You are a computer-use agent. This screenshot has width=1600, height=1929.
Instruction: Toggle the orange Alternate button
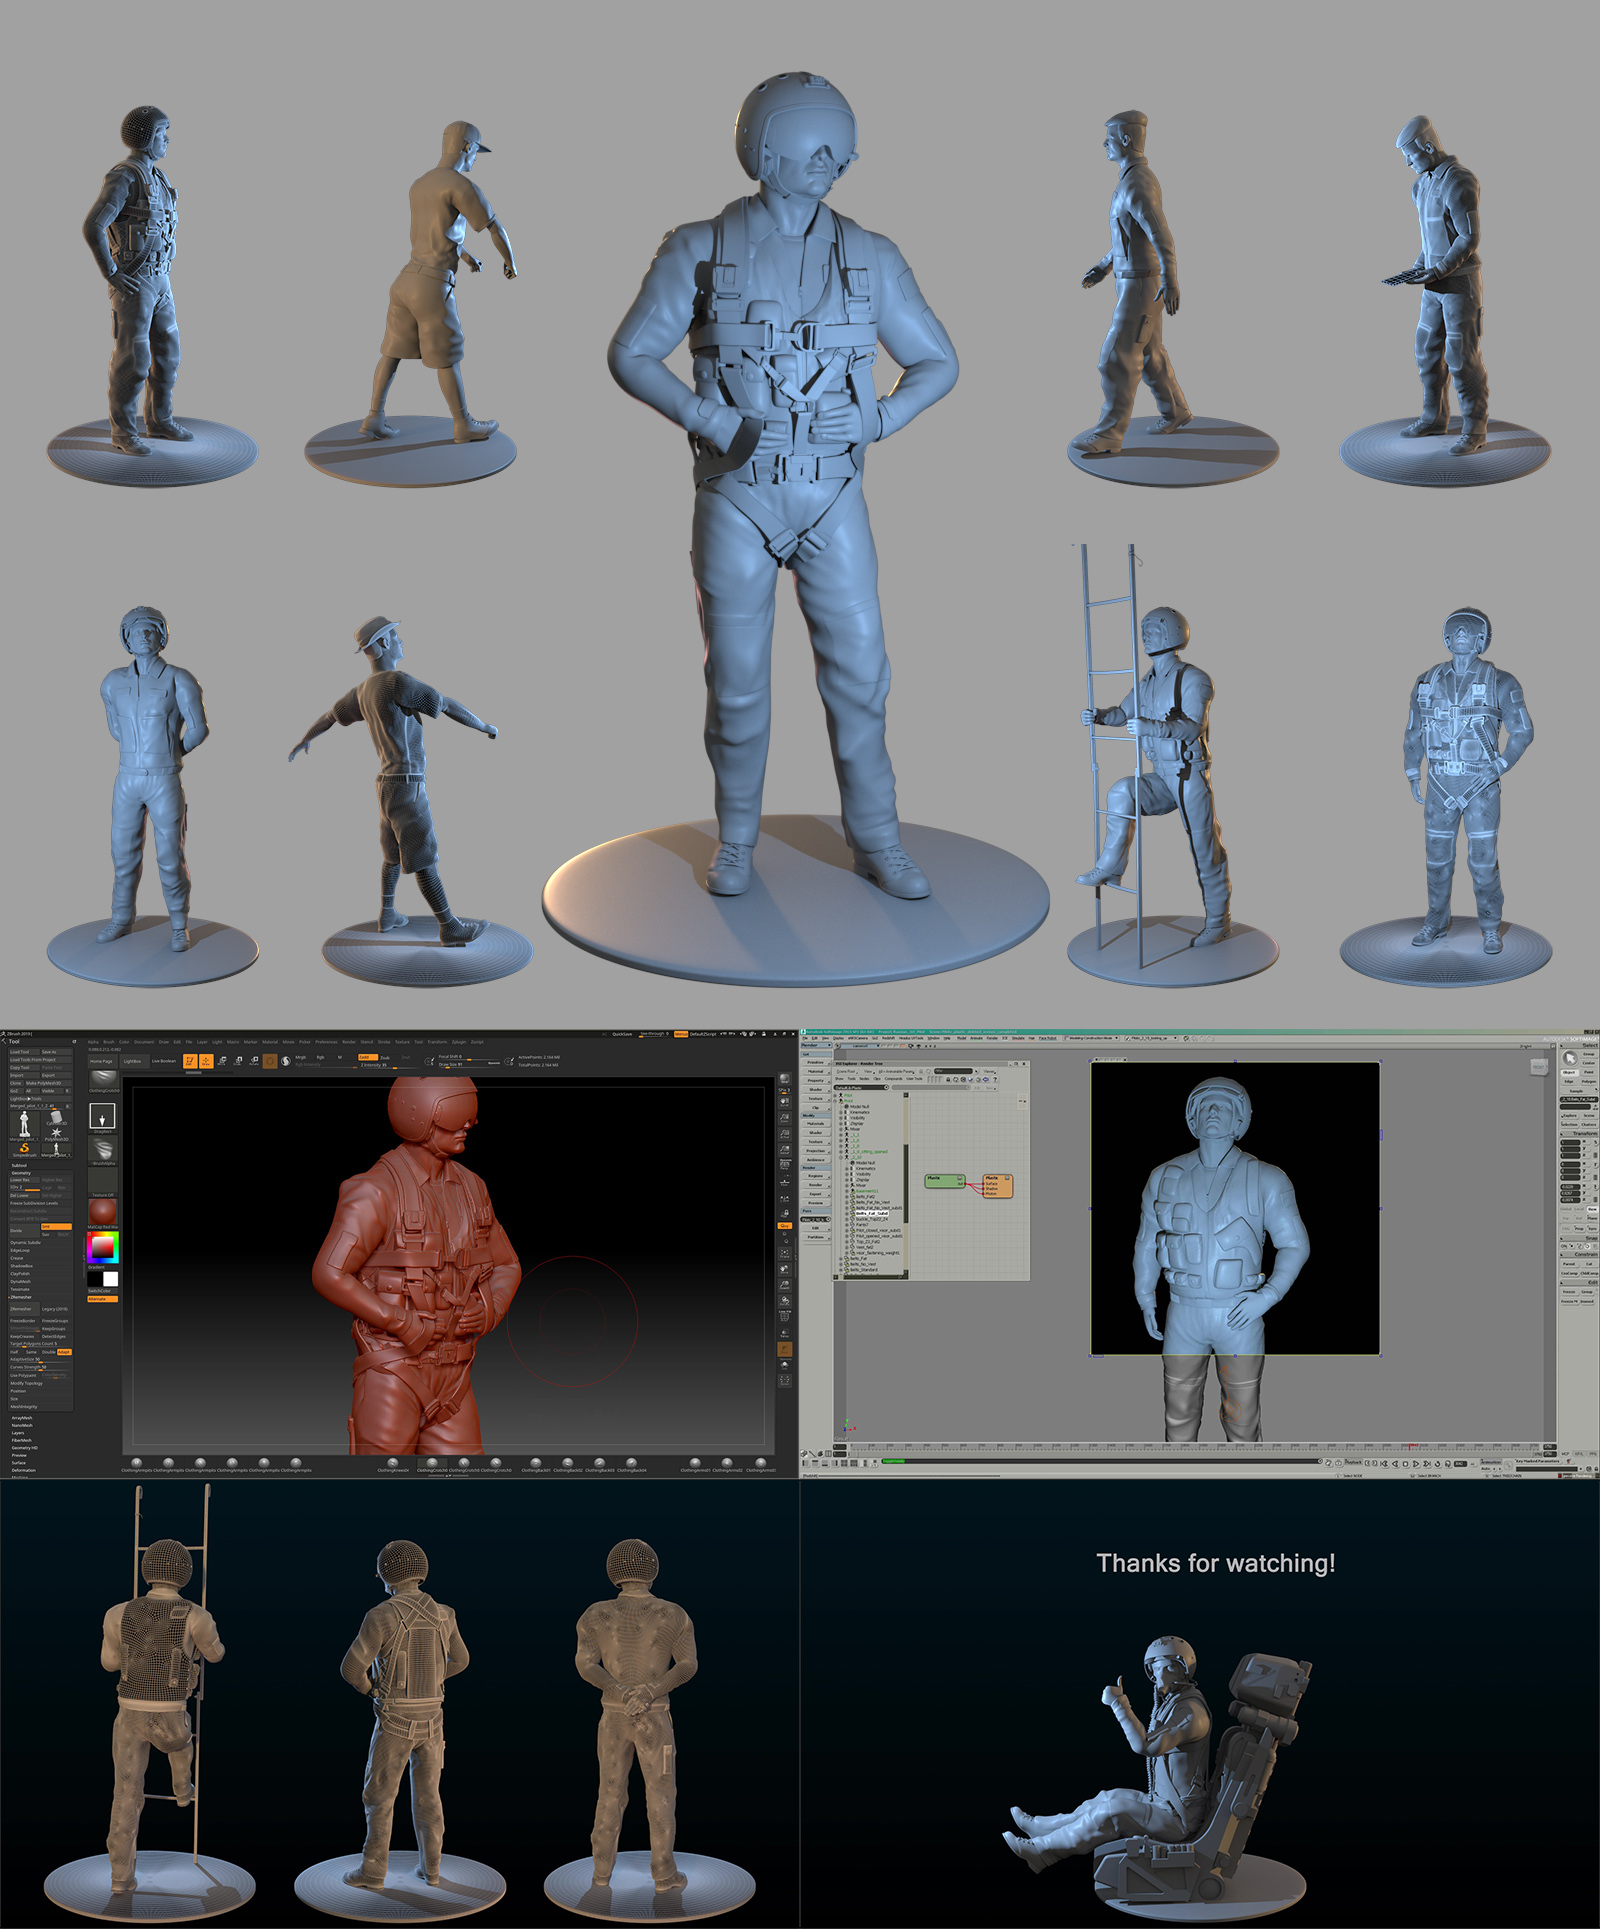[x=103, y=1299]
